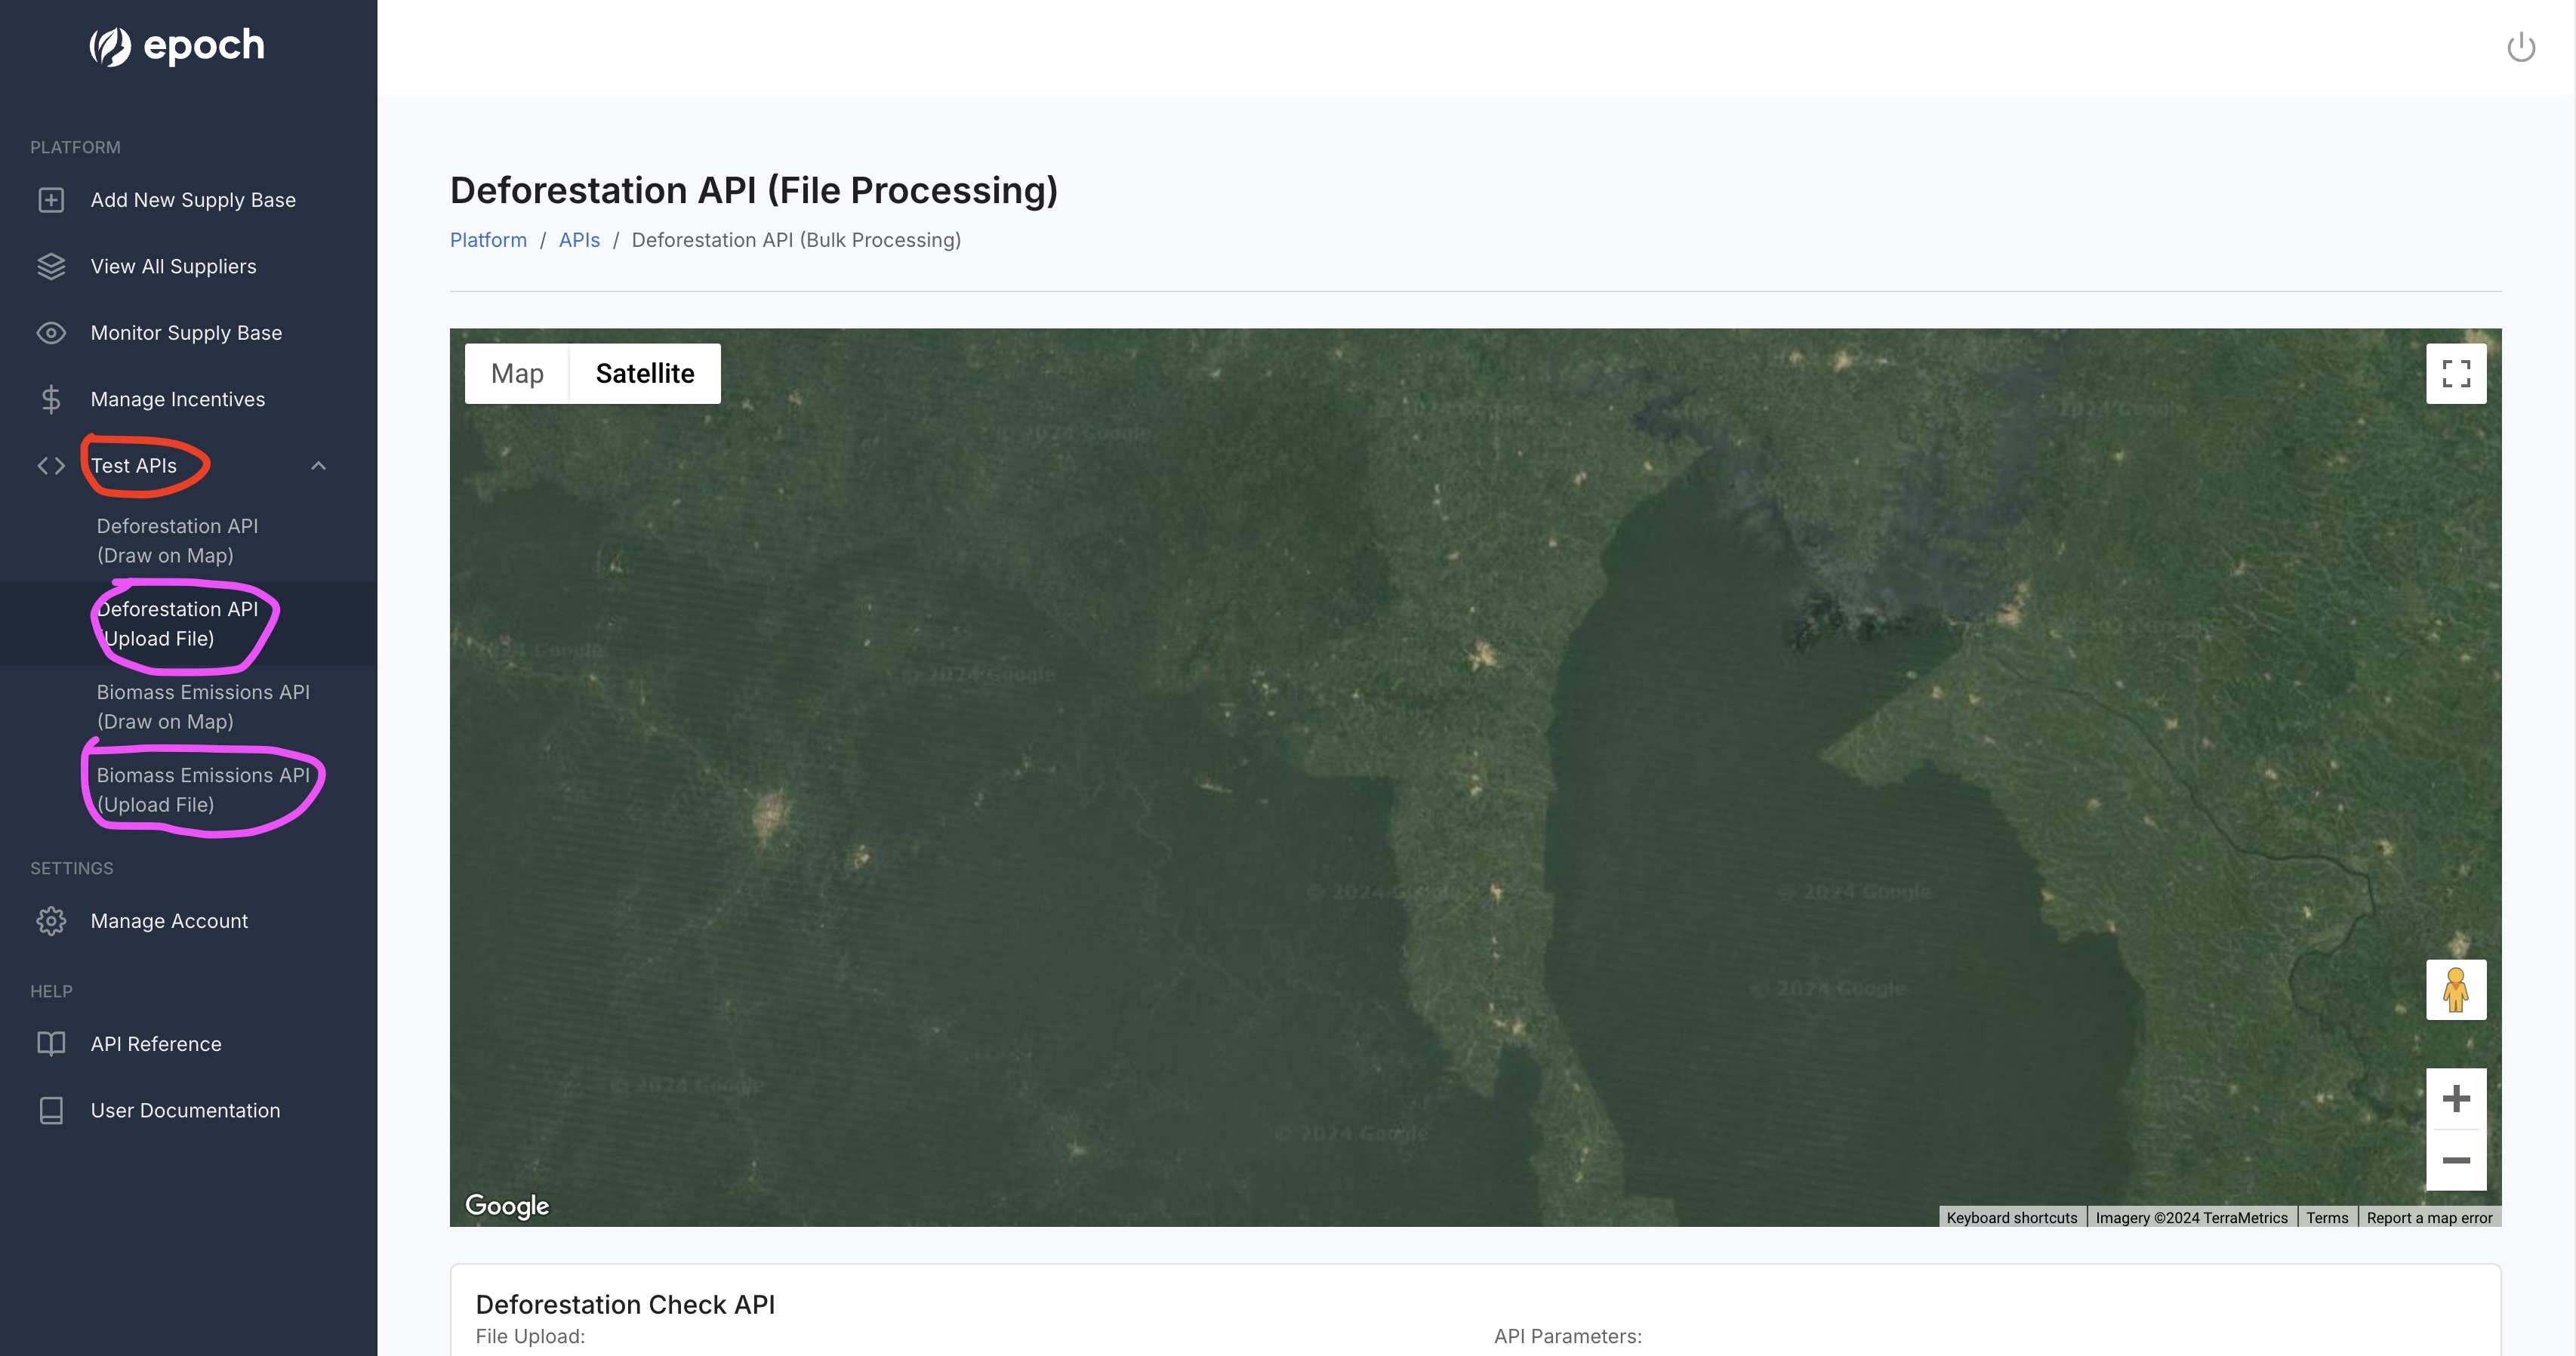2576x1356 pixels.
Task: Zoom in the map with plus button
Action: point(2455,1099)
